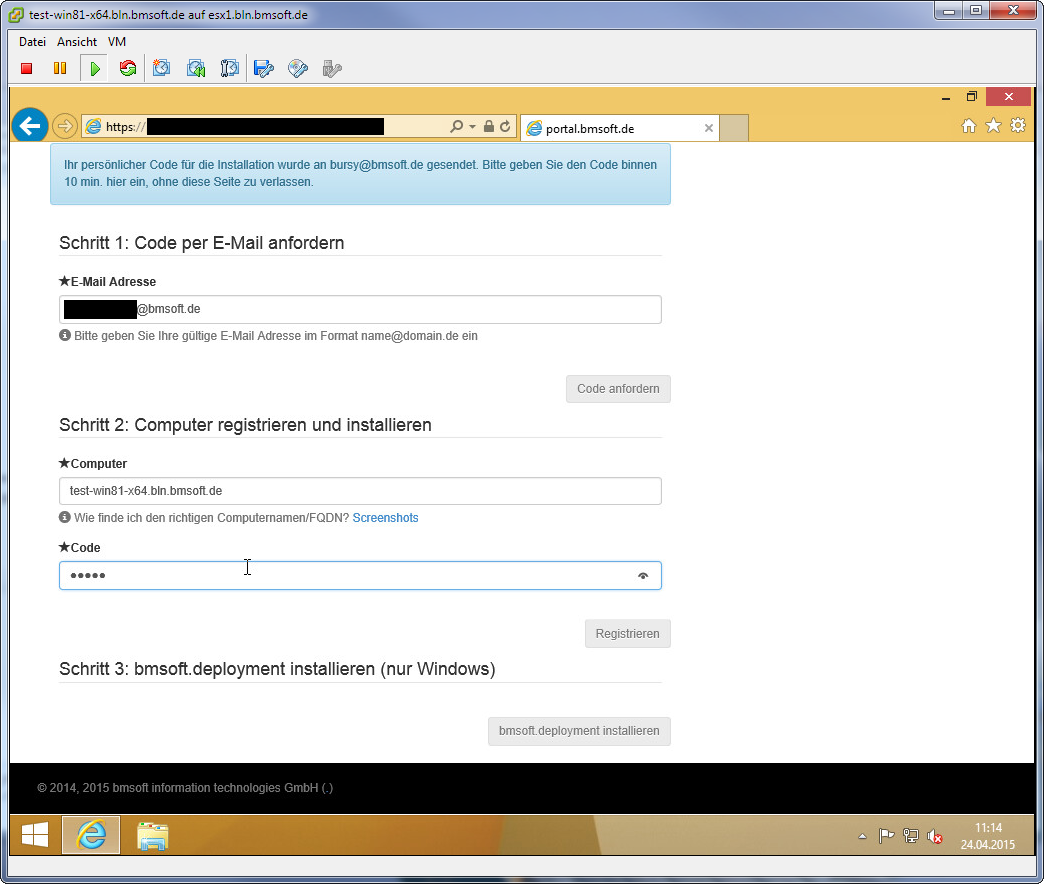Open Action Center flag icon
Viewport: 1044px width, 884px height.
[886, 836]
